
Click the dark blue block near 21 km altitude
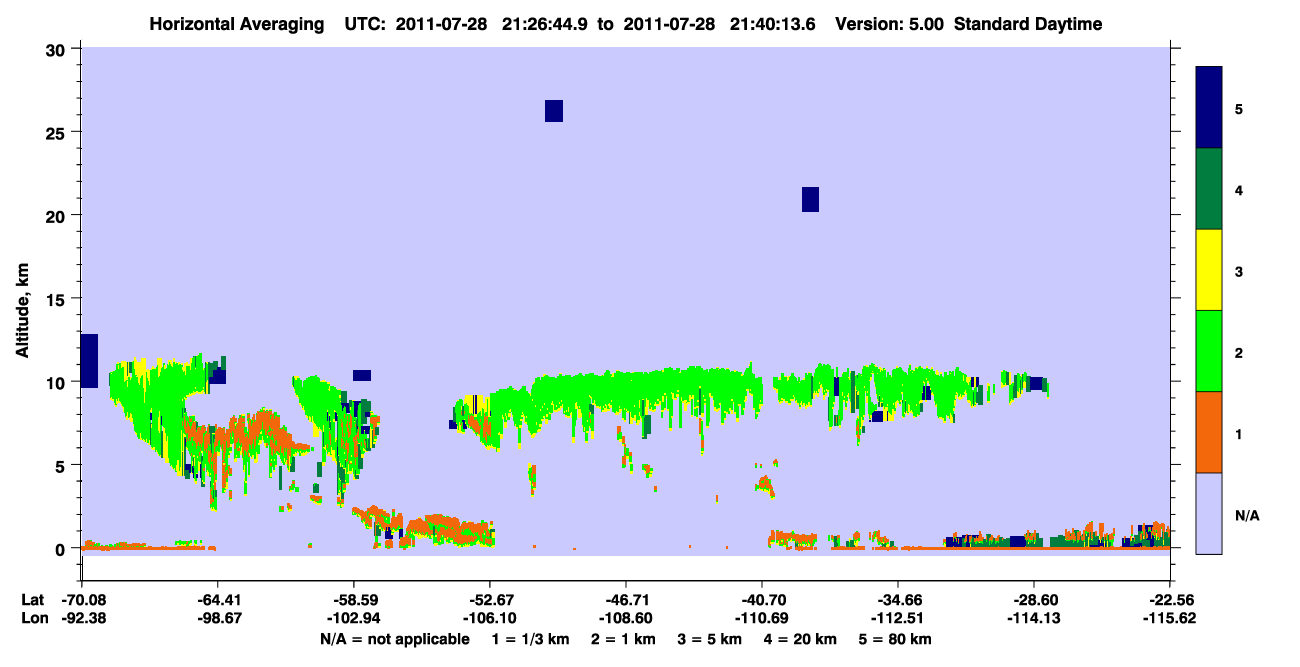click(x=810, y=199)
